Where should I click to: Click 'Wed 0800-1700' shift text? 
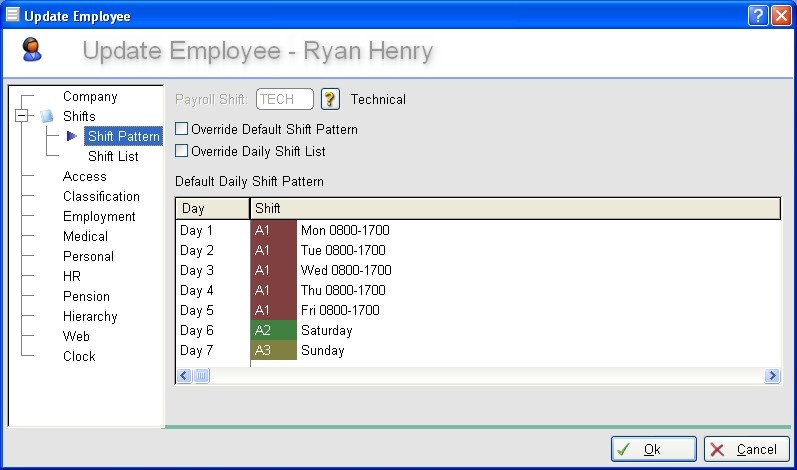coord(346,270)
